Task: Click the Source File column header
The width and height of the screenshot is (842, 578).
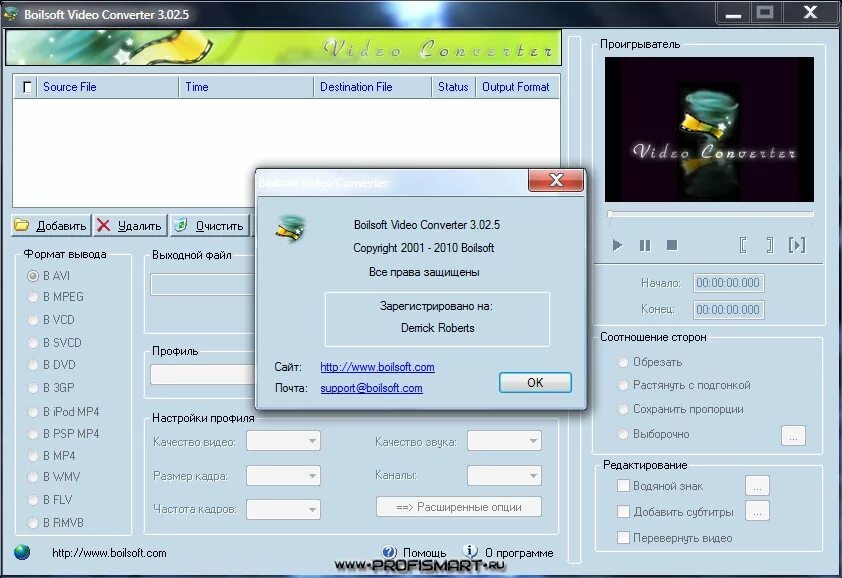Action: [107, 87]
